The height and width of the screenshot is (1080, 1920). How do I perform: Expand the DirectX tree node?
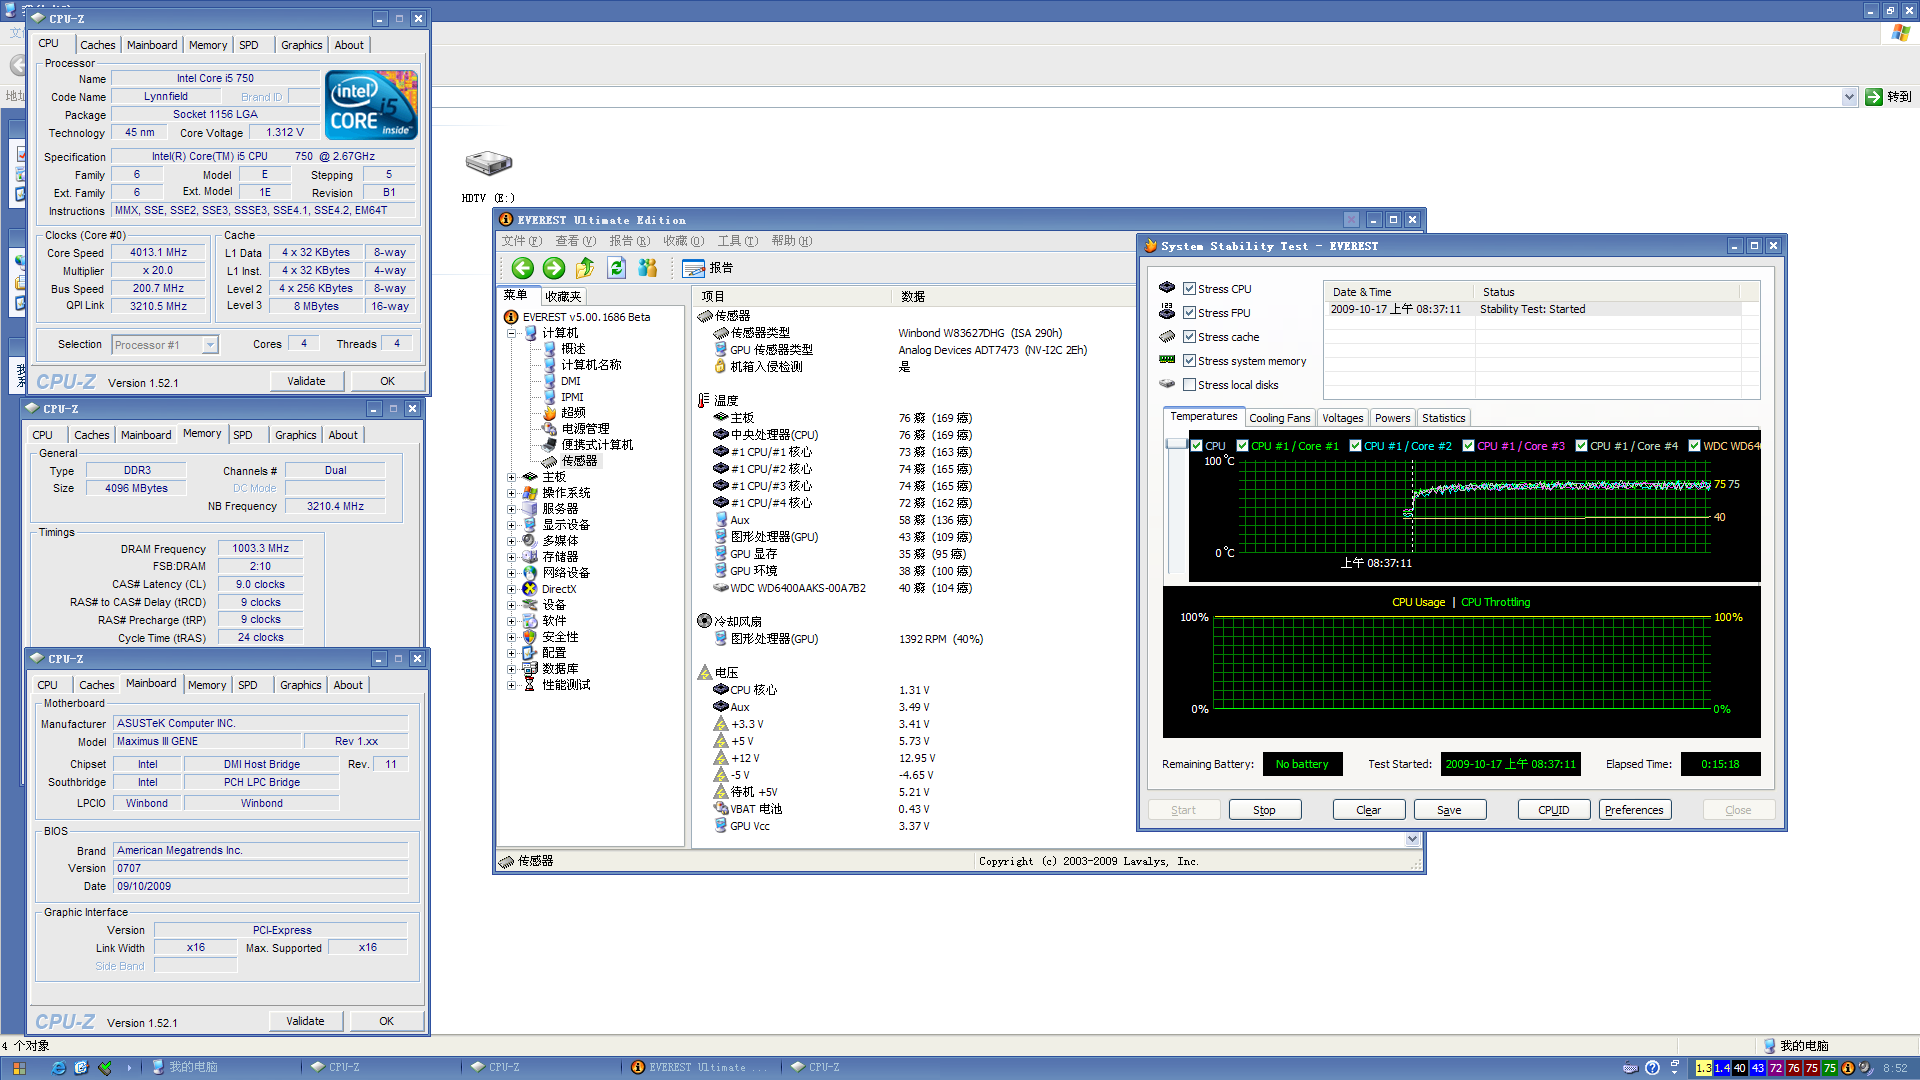511,589
